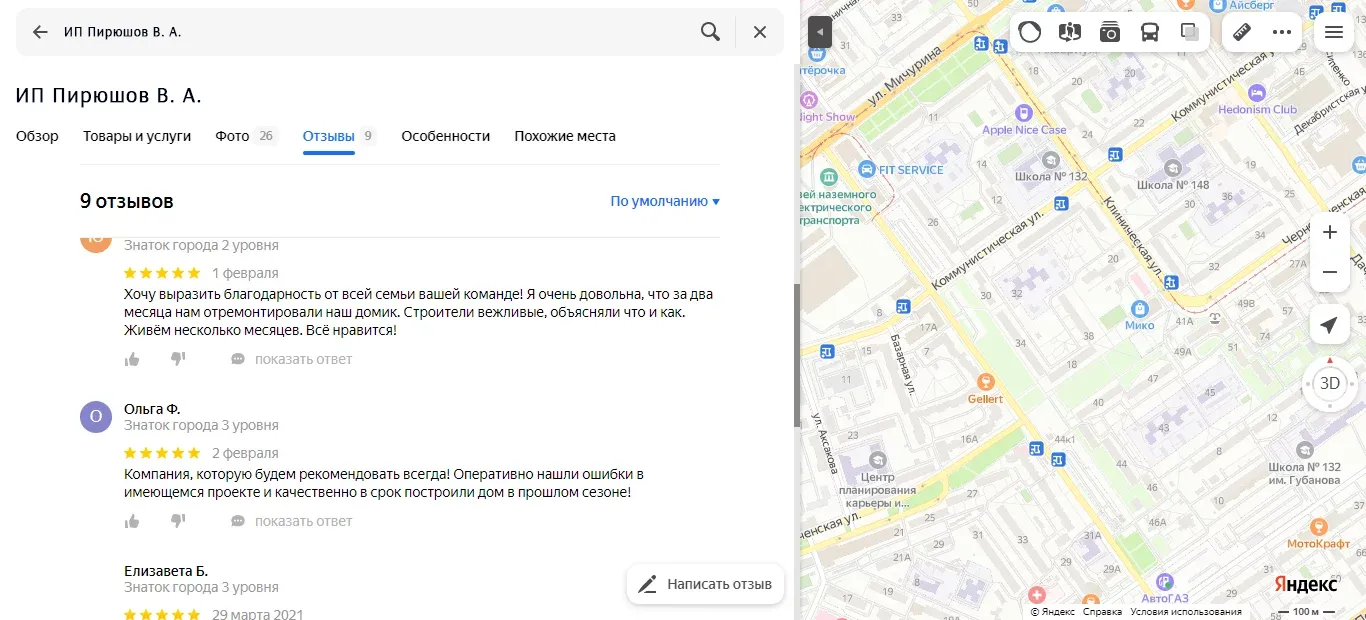The width and height of the screenshot is (1366, 620).
Task: Show photos layer on the map
Action: click(x=1110, y=32)
